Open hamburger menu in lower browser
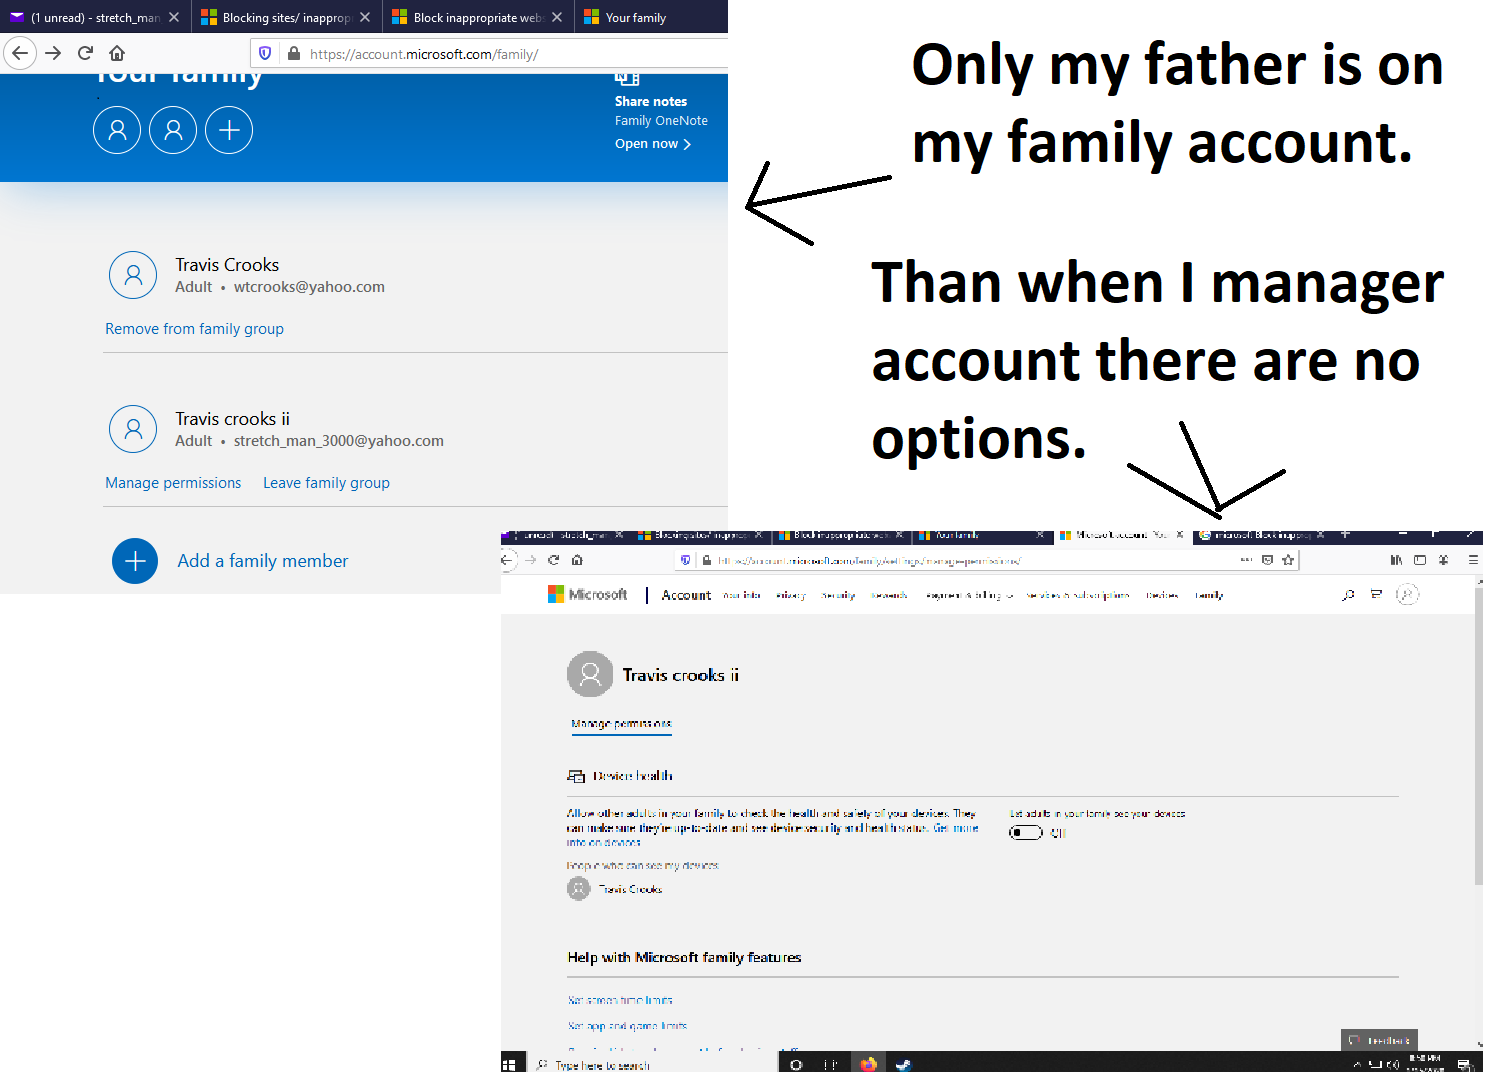 click(1473, 560)
